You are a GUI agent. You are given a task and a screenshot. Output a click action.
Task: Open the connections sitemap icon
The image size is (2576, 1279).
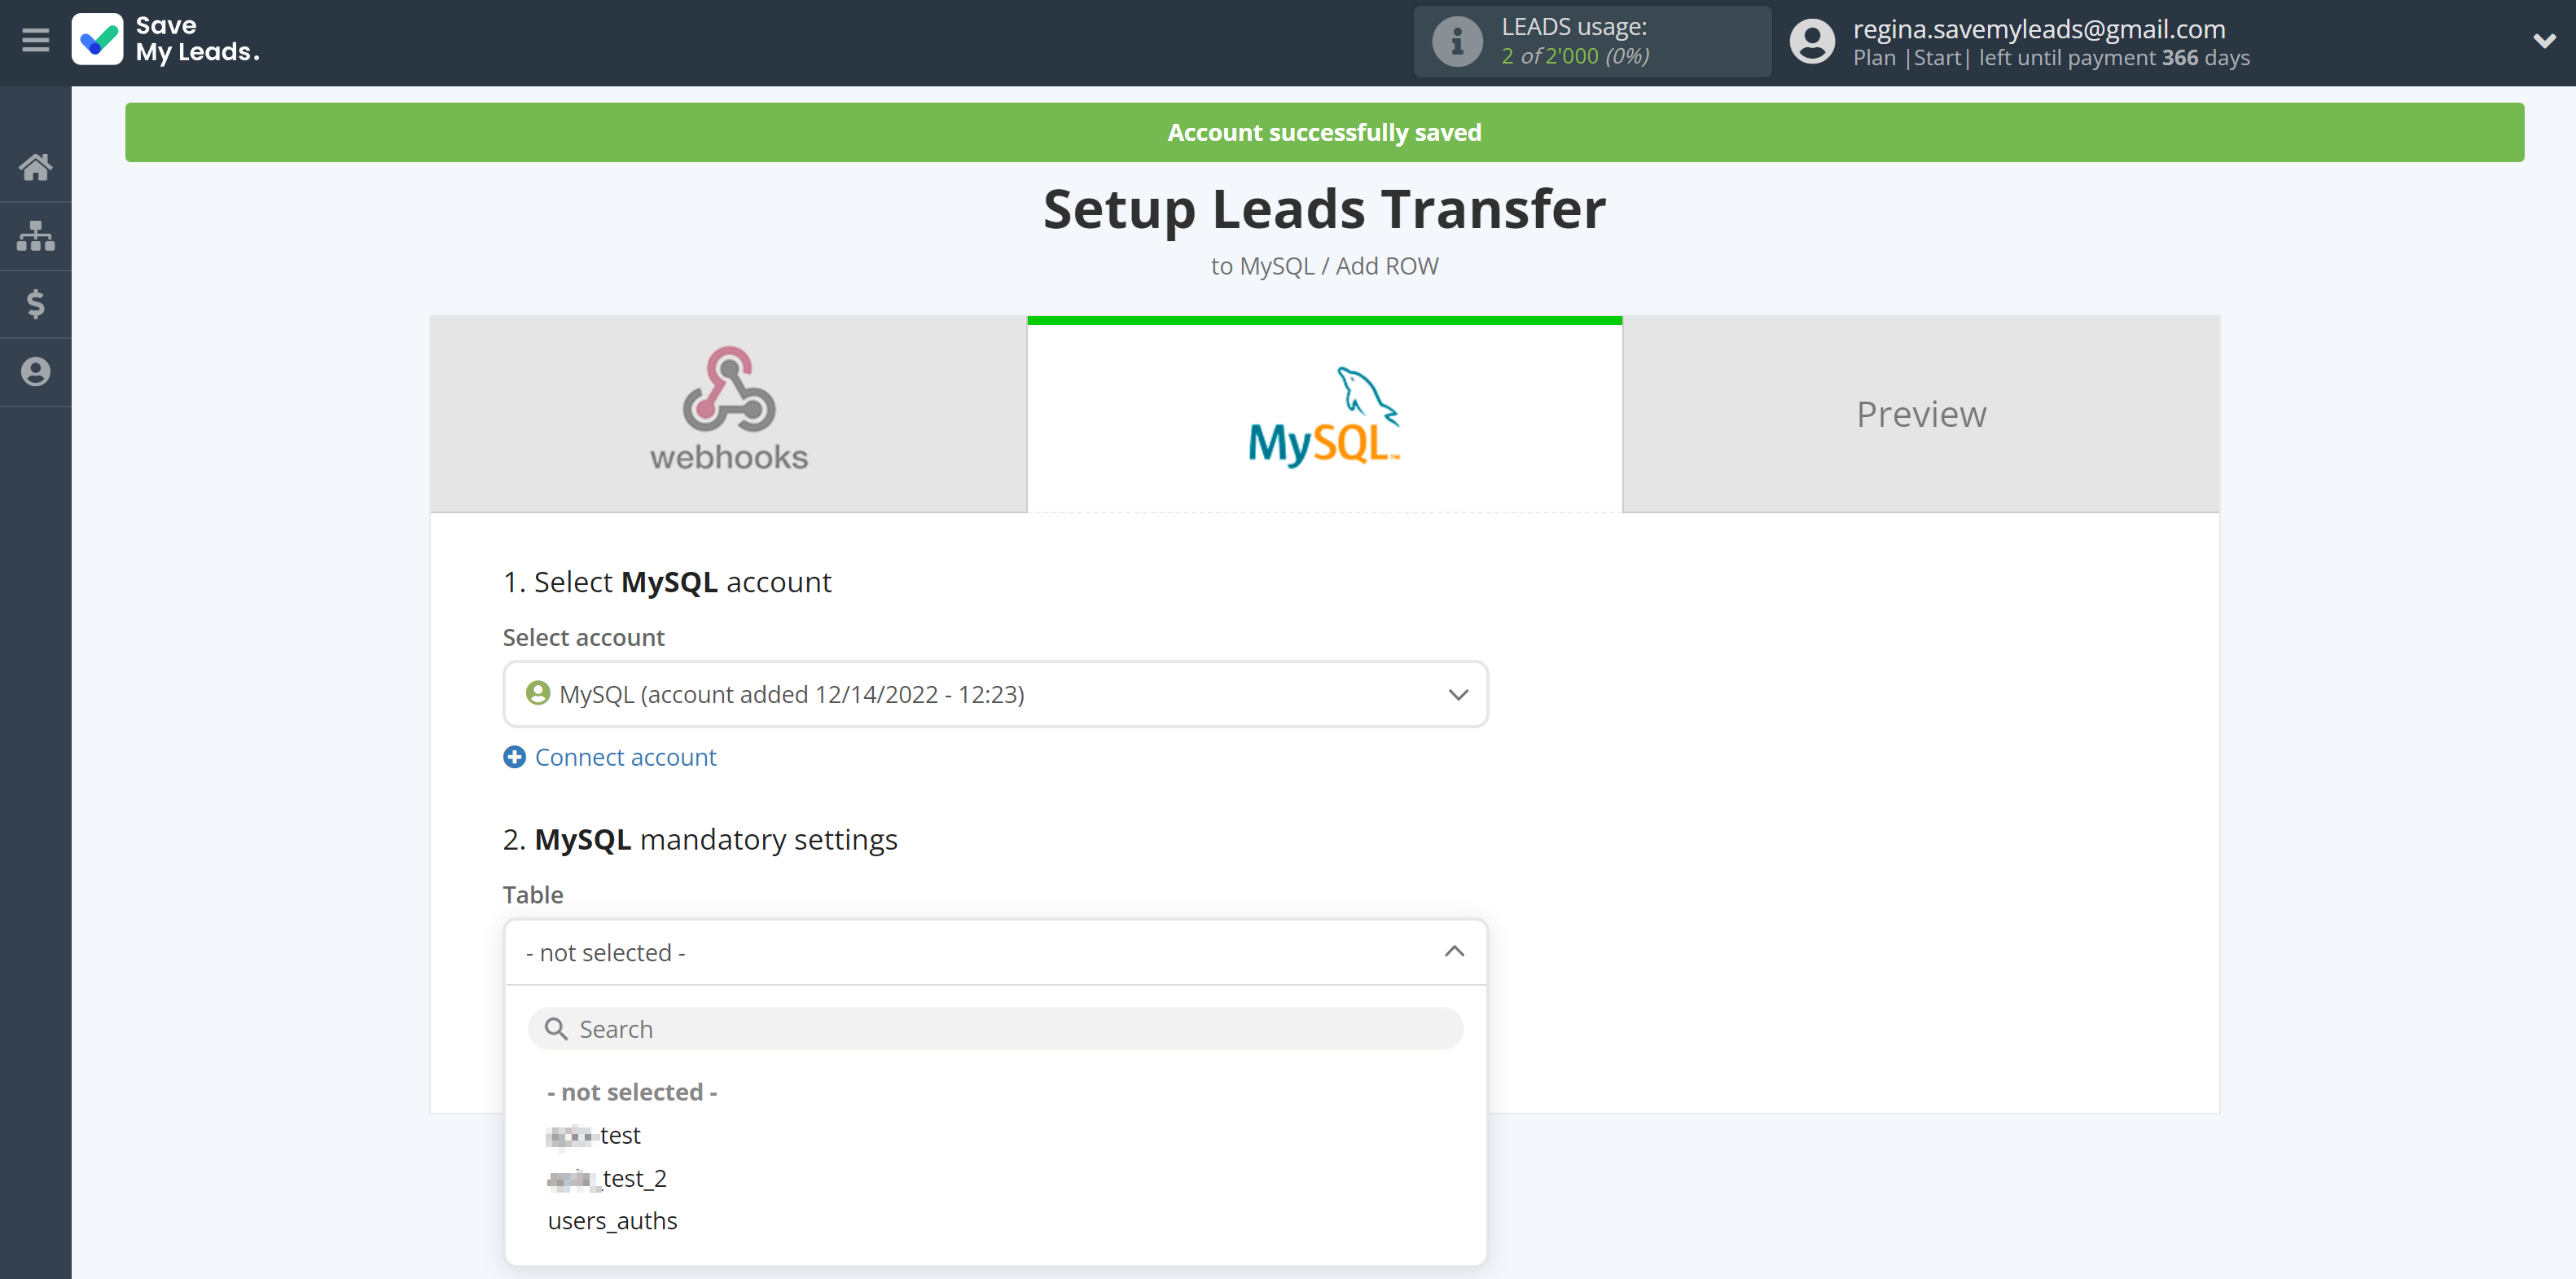click(36, 235)
